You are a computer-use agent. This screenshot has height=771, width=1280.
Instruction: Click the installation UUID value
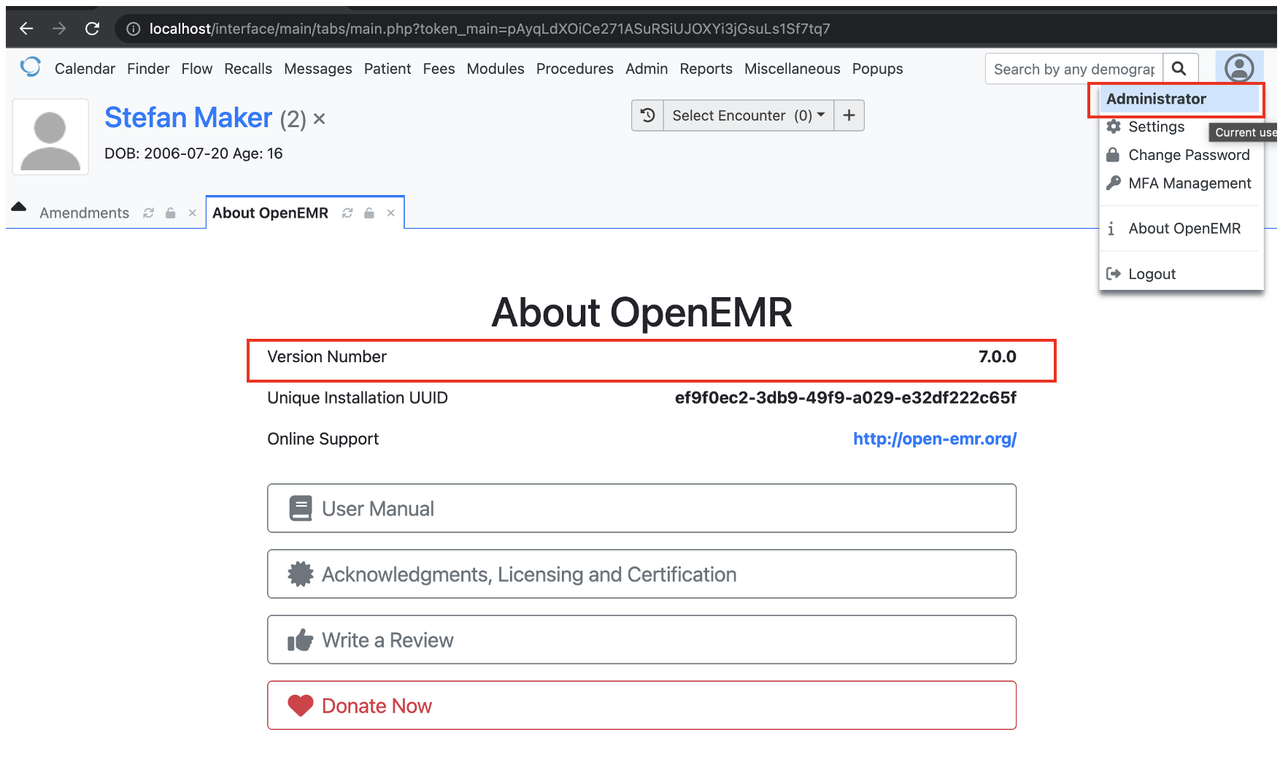tap(846, 398)
